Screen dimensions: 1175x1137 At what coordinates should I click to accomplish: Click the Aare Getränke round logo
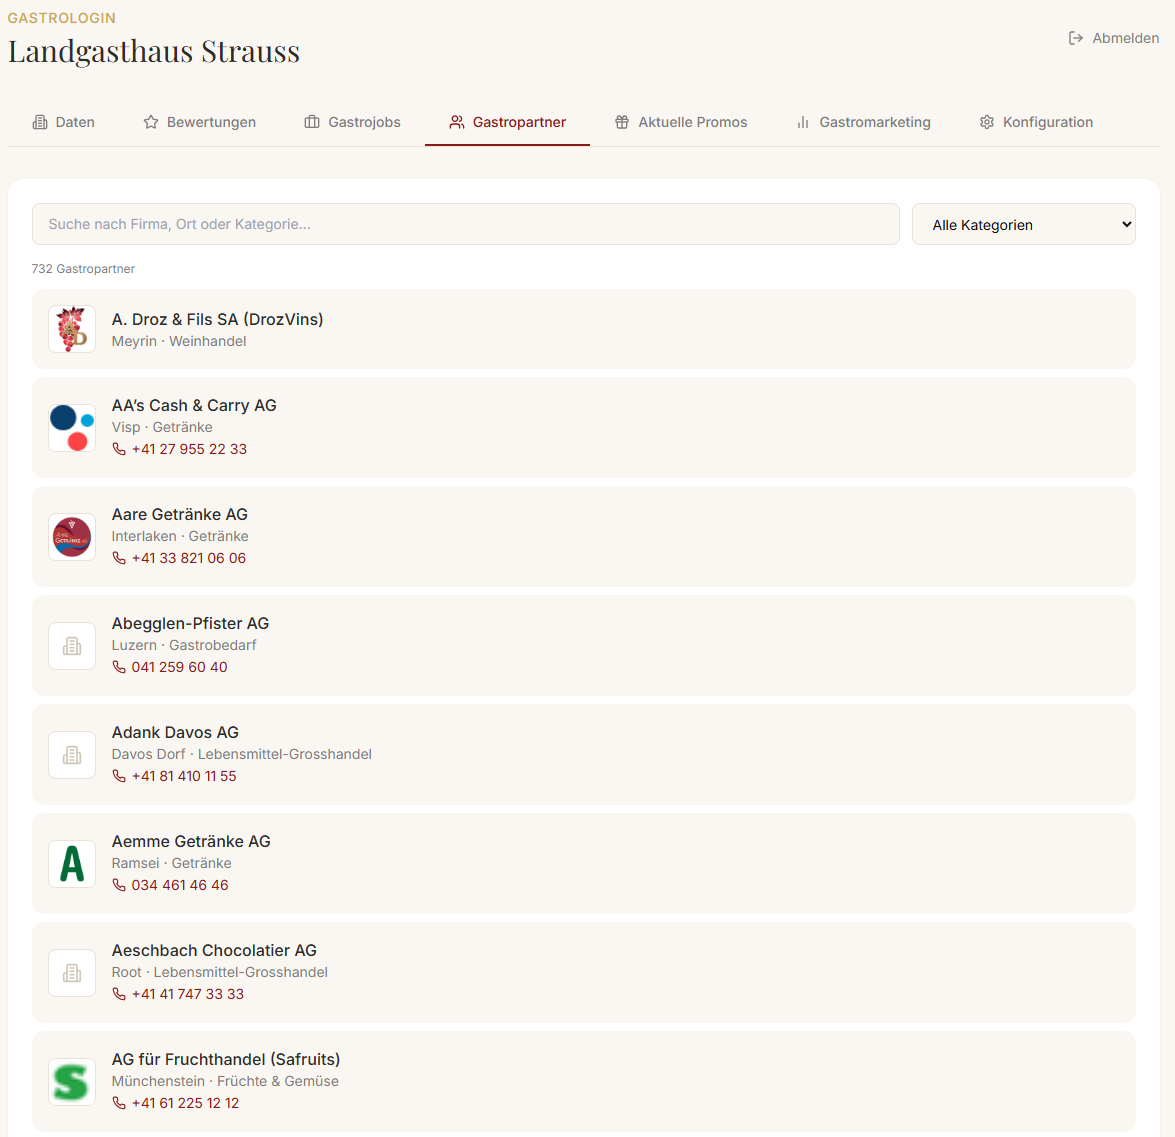72,537
